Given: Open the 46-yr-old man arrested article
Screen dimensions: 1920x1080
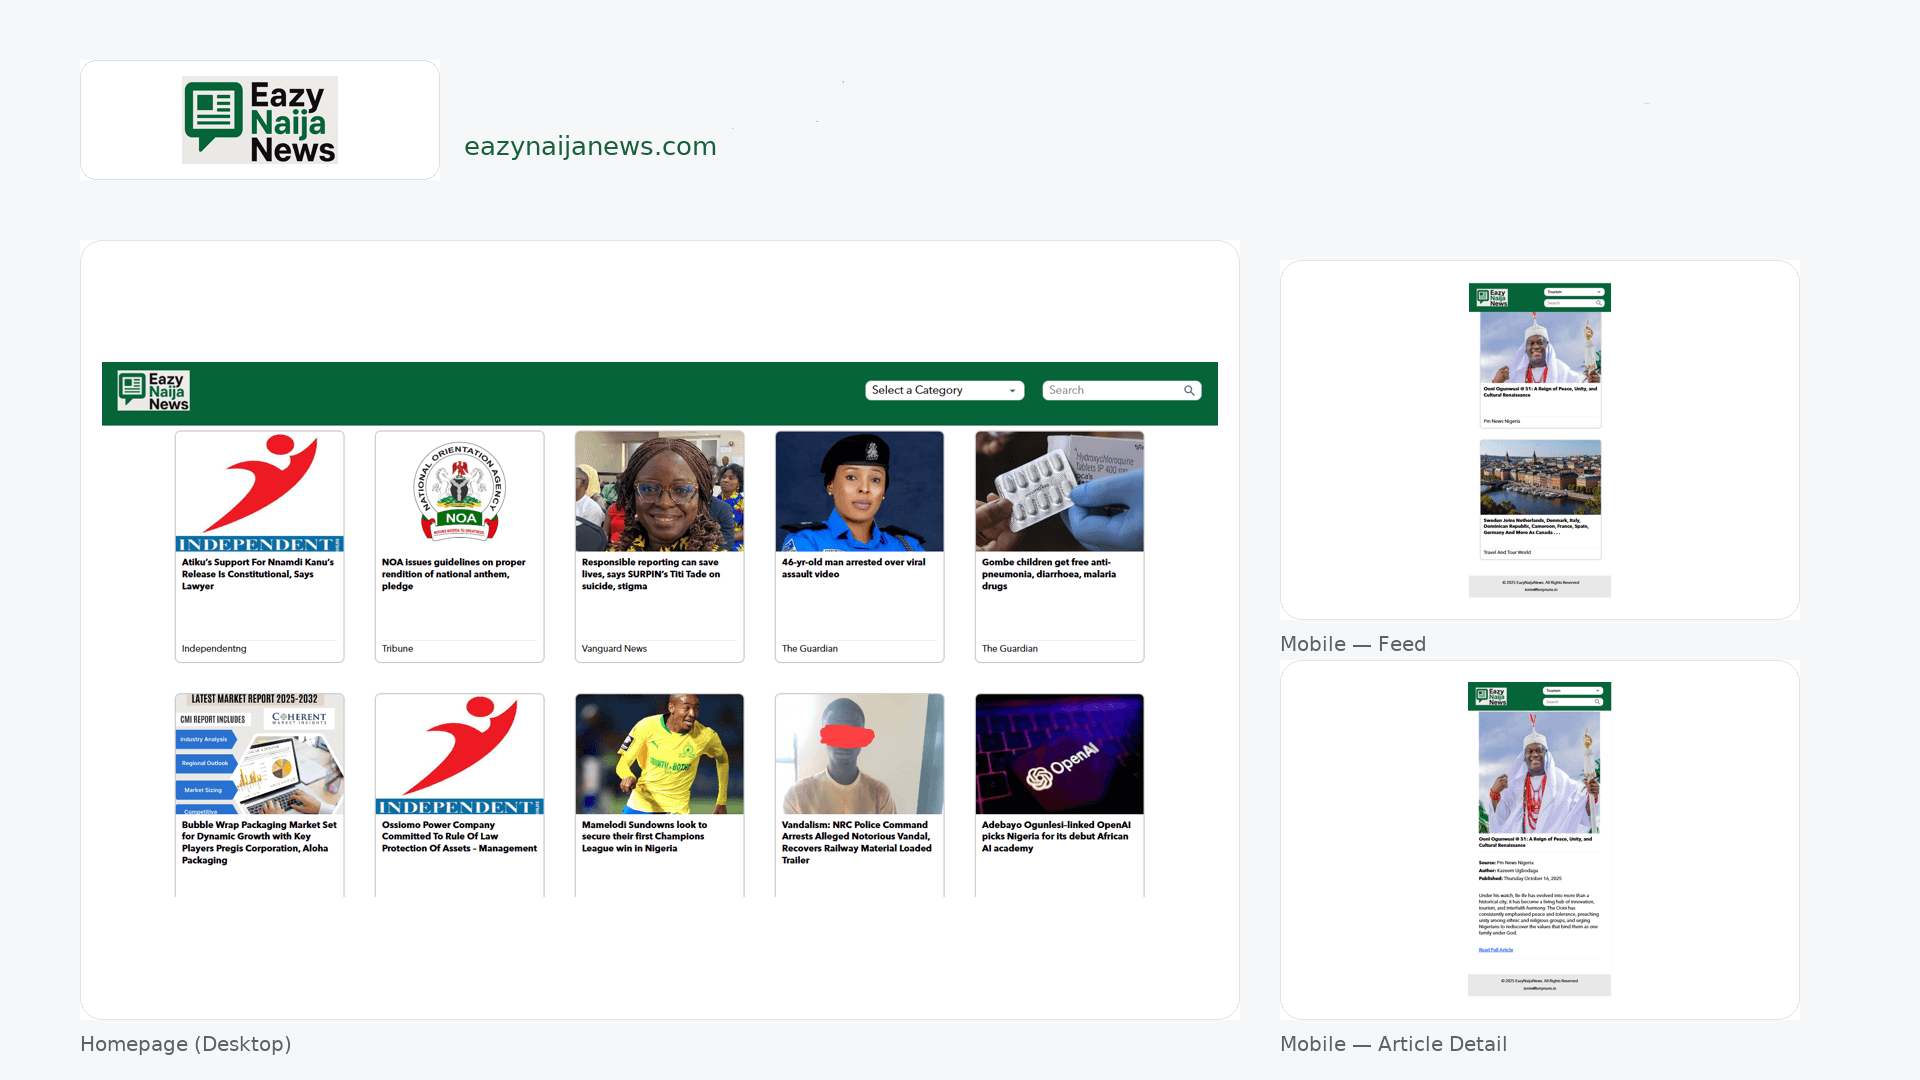Looking at the screenshot, I should (854, 568).
